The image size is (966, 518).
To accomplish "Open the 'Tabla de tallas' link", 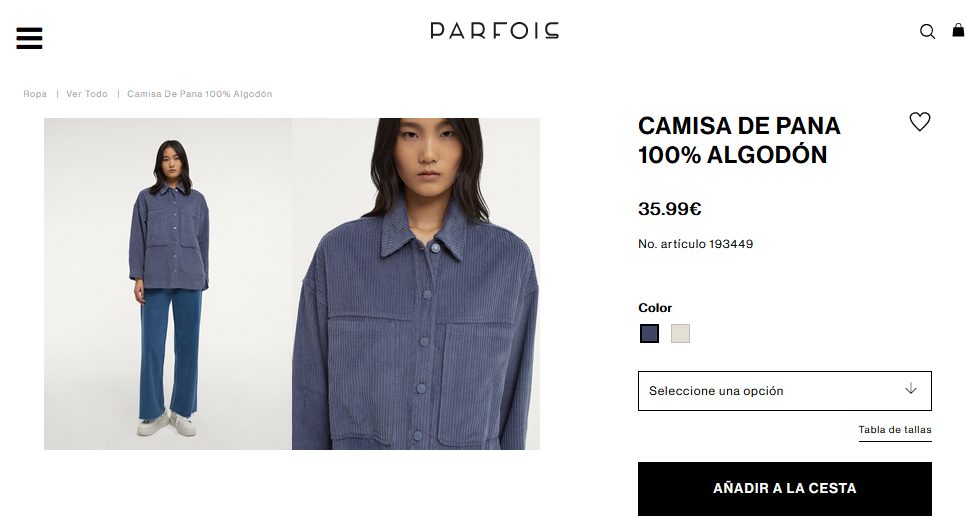I will (895, 430).
